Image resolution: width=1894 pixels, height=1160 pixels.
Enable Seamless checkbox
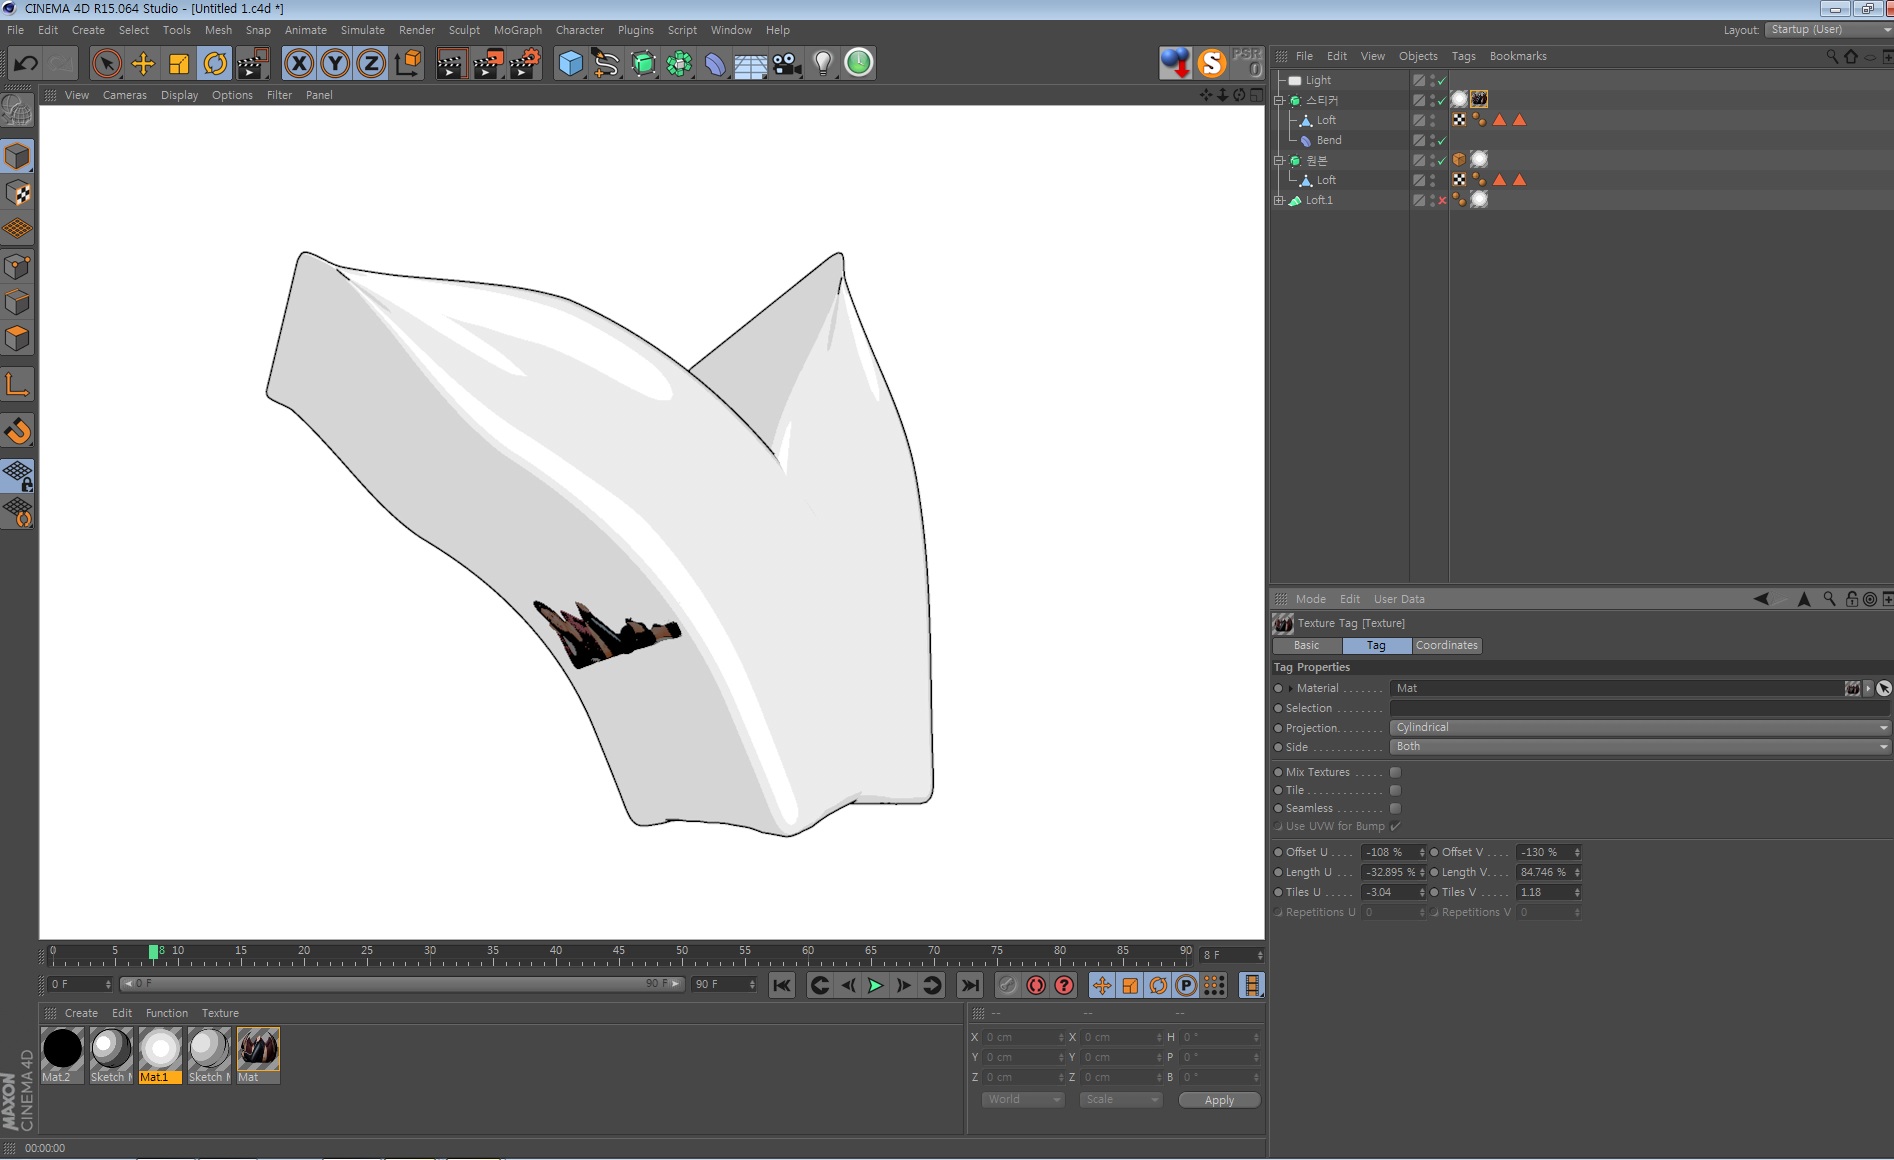(1395, 808)
